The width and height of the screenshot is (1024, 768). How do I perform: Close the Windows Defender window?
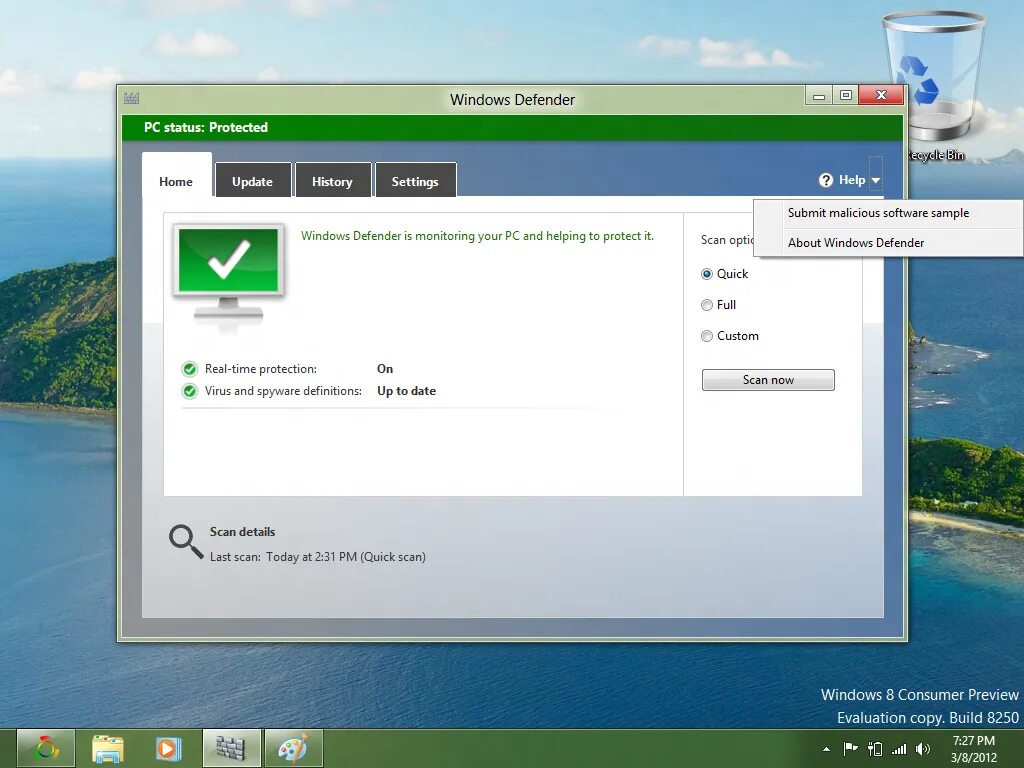[x=881, y=96]
